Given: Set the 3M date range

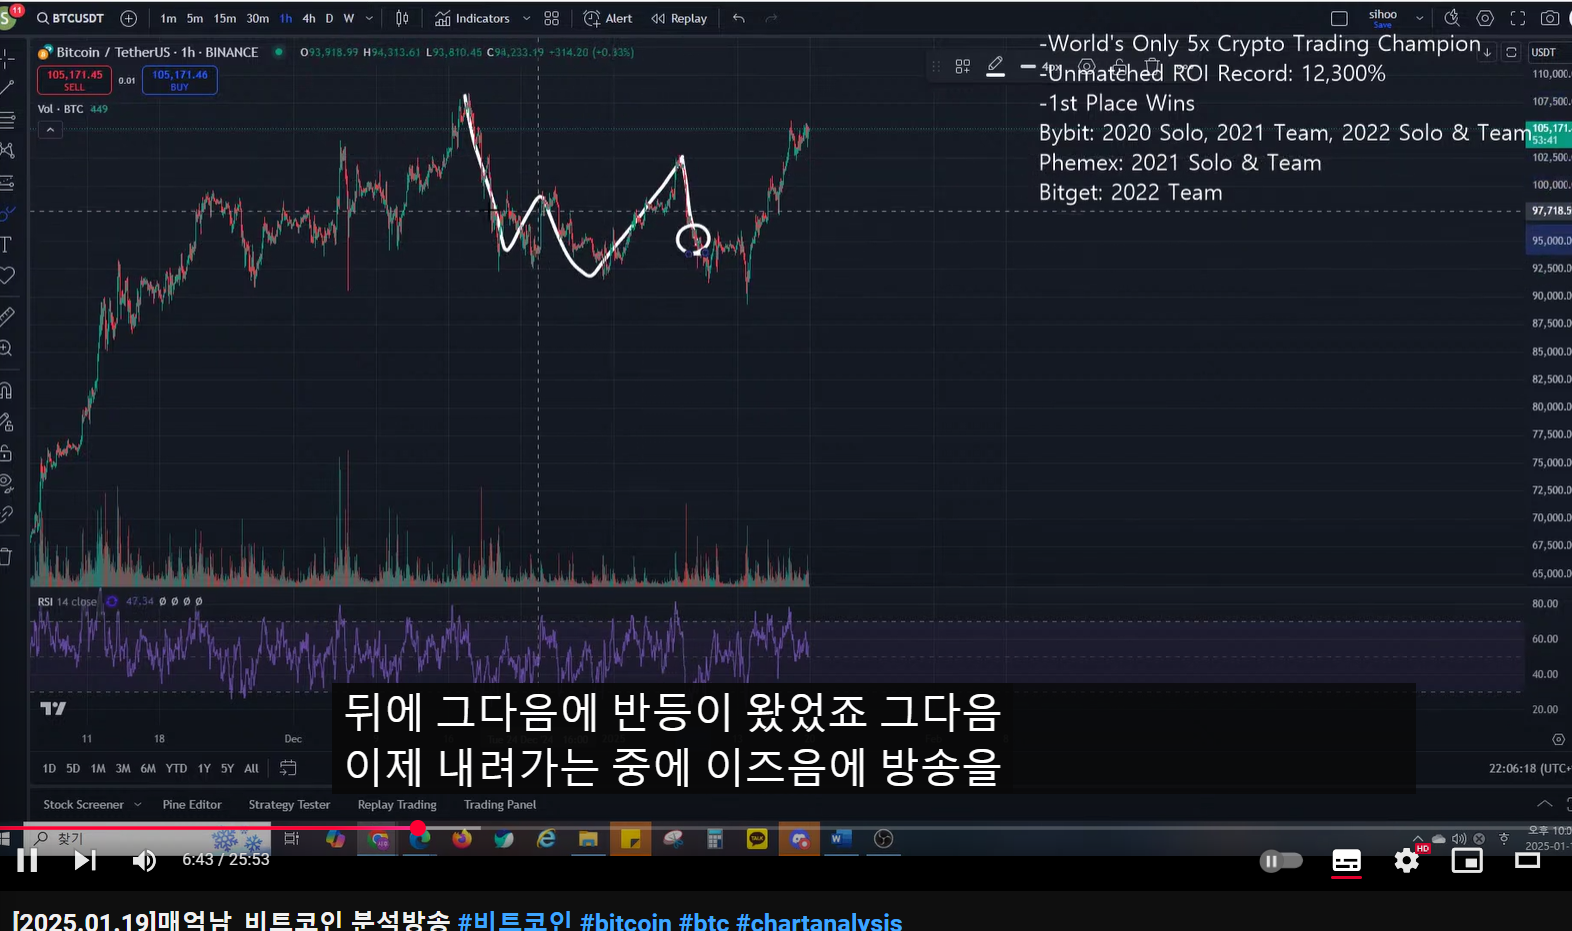Looking at the screenshot, I should click(x=123, y=768).
